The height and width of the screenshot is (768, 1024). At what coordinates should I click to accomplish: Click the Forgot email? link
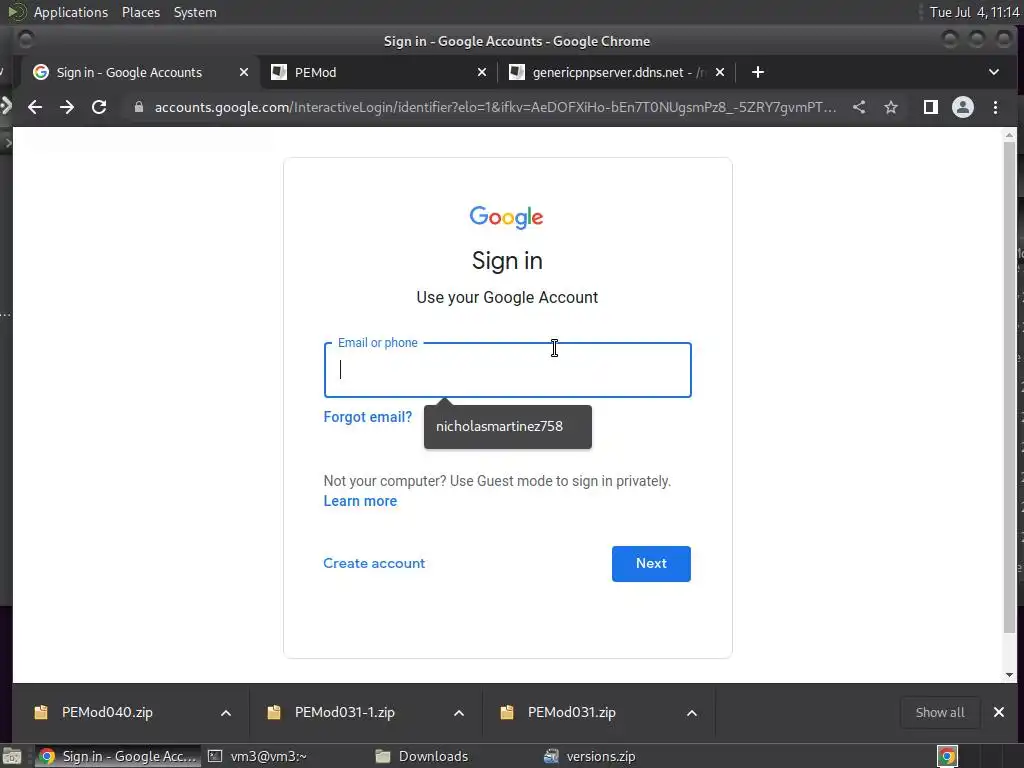[x=368, y=417]
